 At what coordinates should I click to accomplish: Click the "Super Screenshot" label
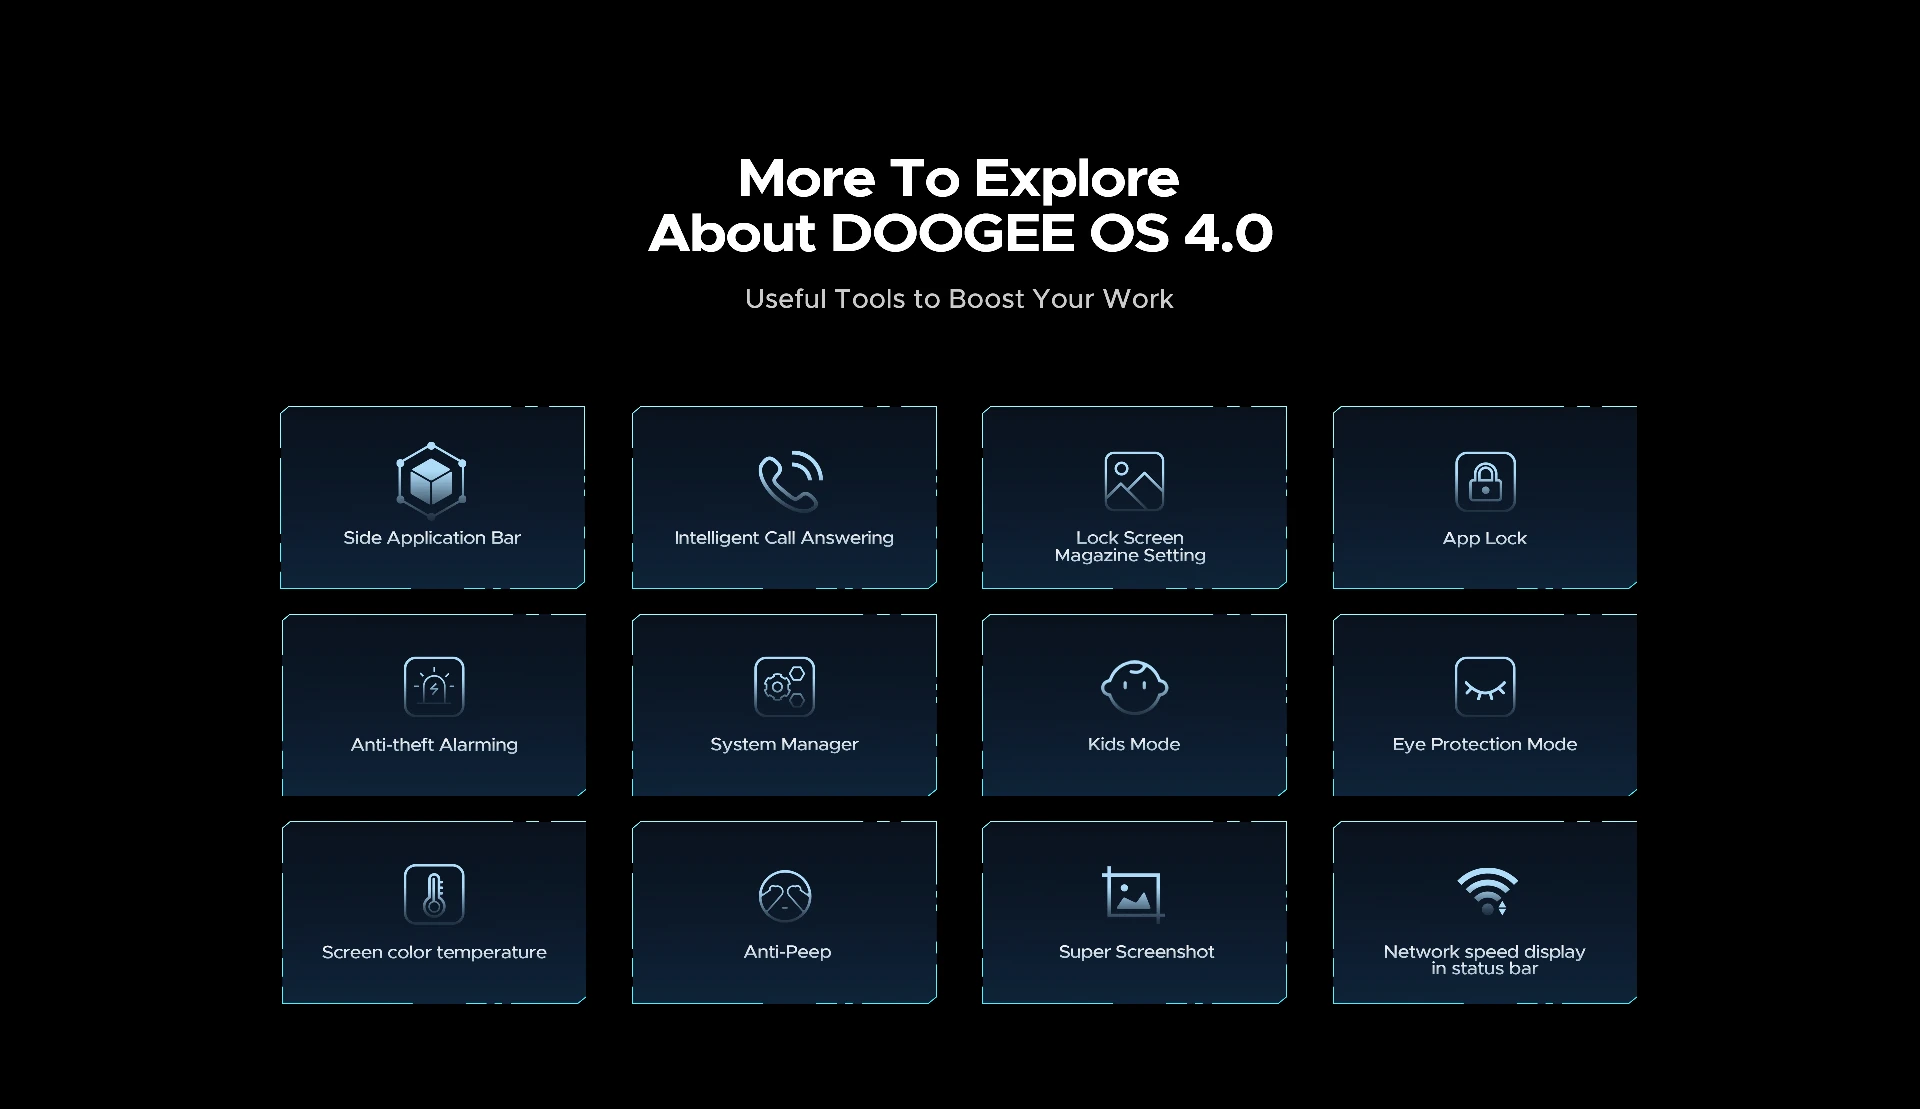point(1136,952)
